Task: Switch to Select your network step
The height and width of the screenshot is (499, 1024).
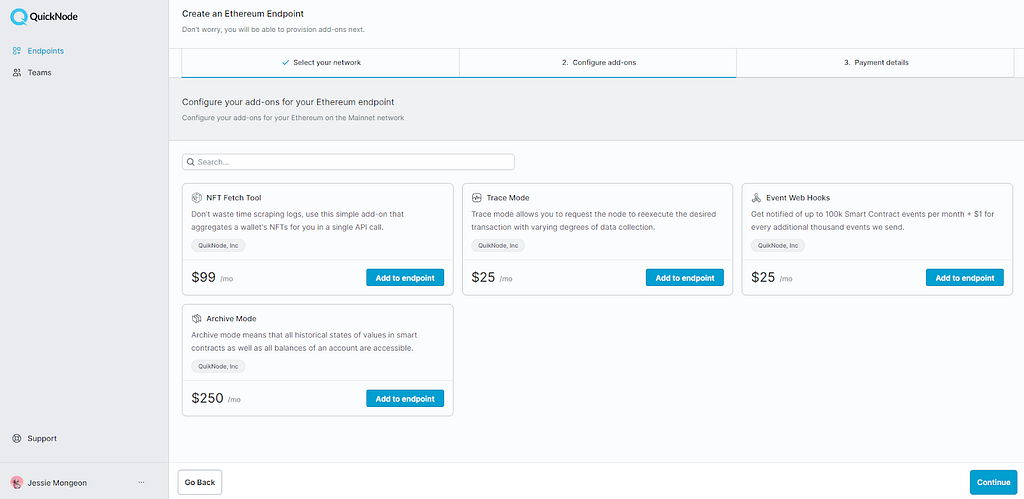Action: pyautogui.click(x=321, y=63)
